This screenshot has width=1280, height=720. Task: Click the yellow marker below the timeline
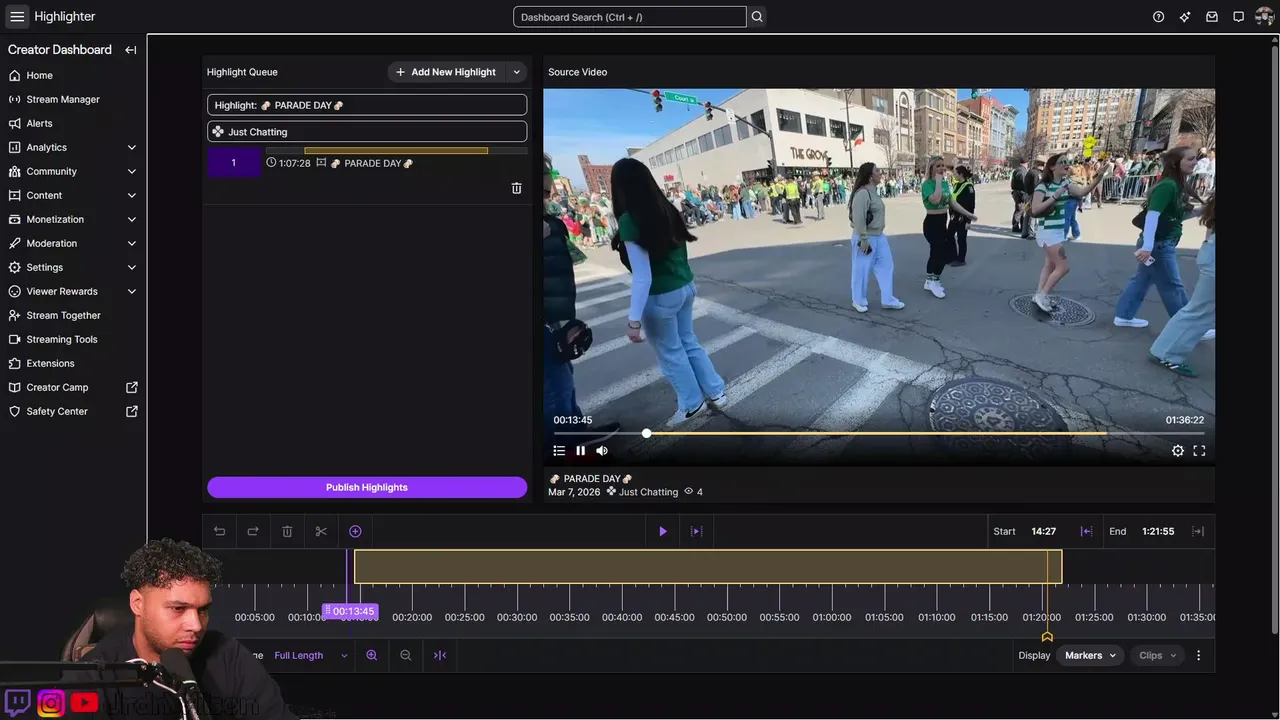[1047, 637]
